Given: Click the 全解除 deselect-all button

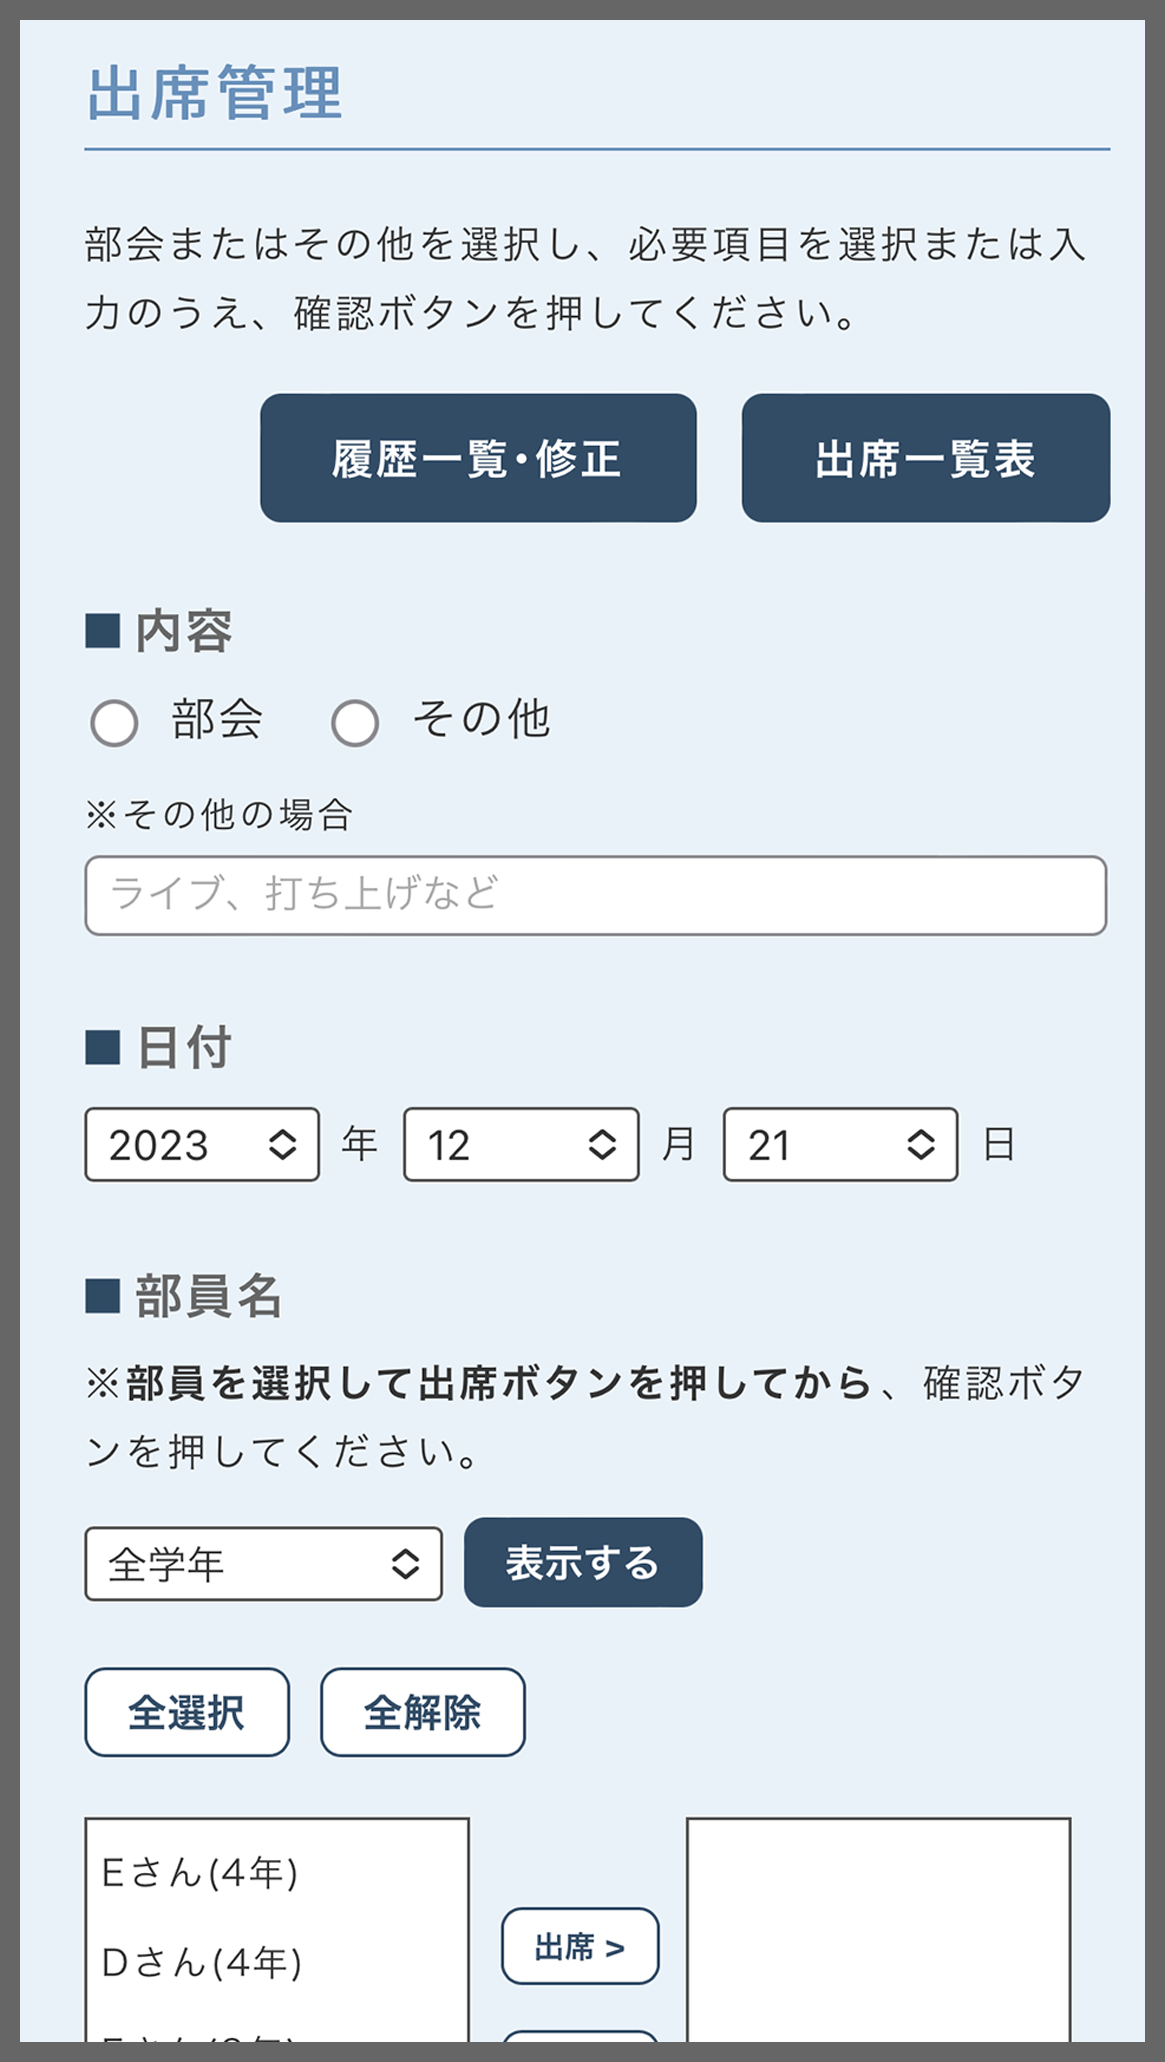Looking at the screenshot, I should [422, 1712].
